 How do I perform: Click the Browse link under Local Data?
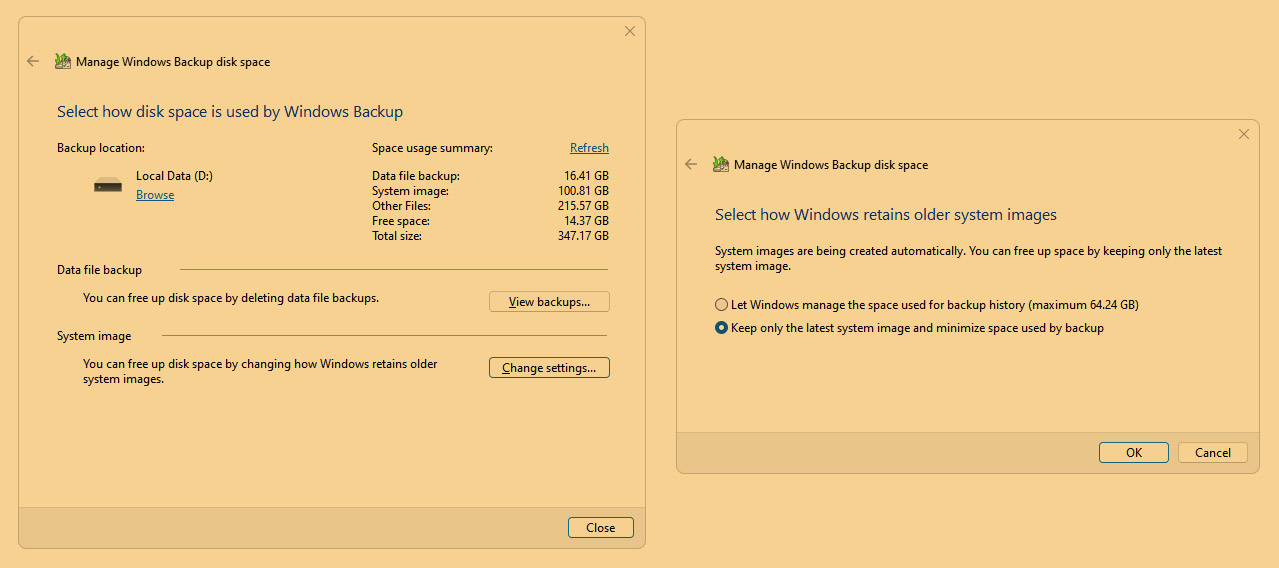(155, 195)
